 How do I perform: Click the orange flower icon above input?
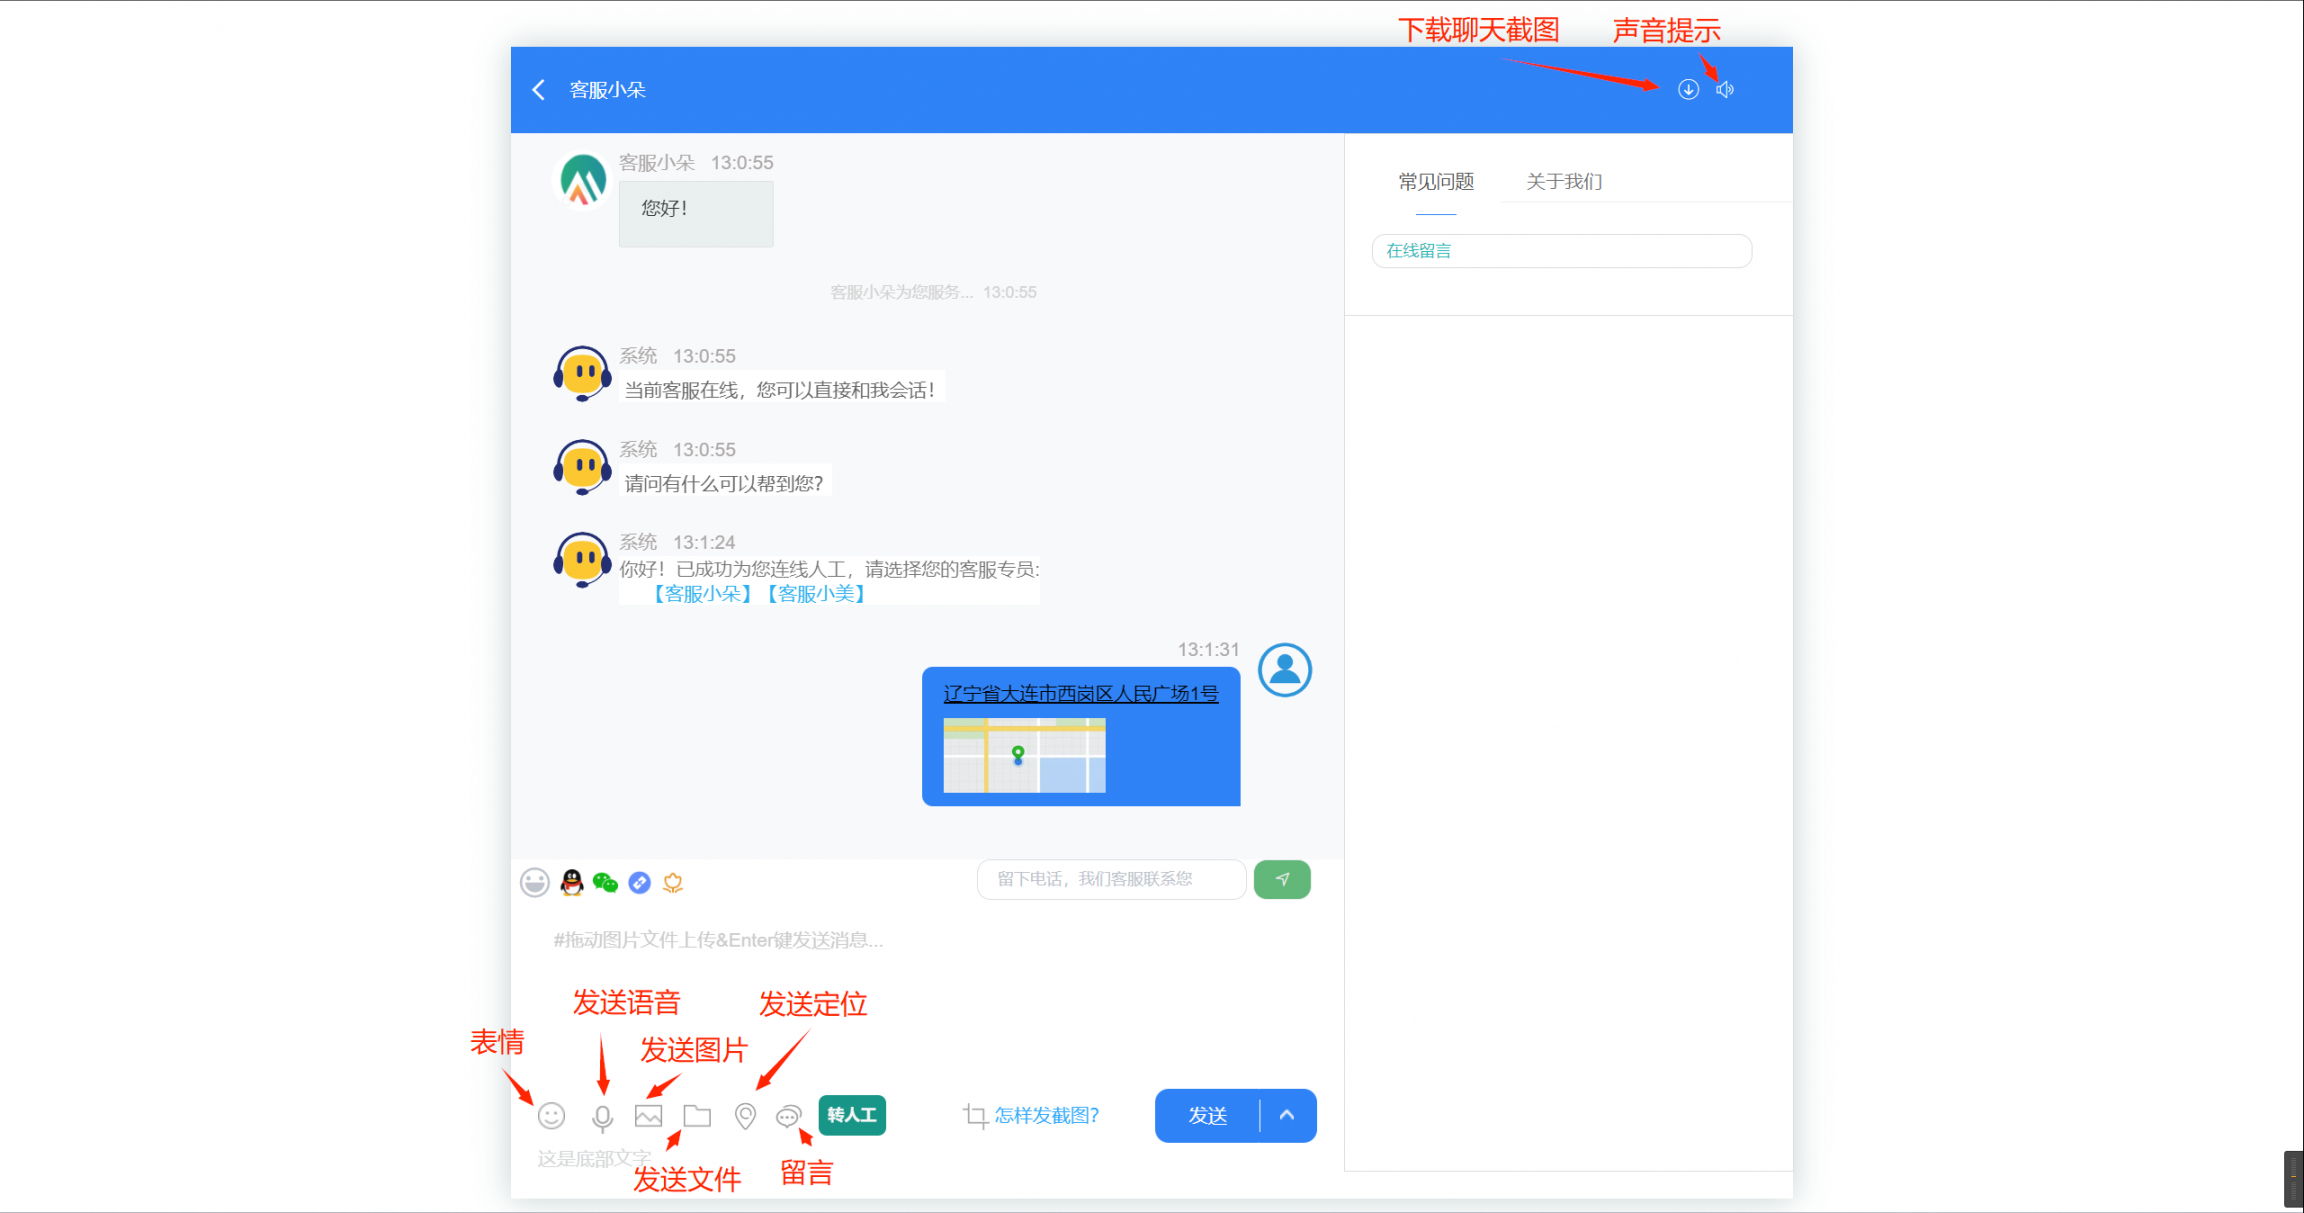(x=674, y=881)
